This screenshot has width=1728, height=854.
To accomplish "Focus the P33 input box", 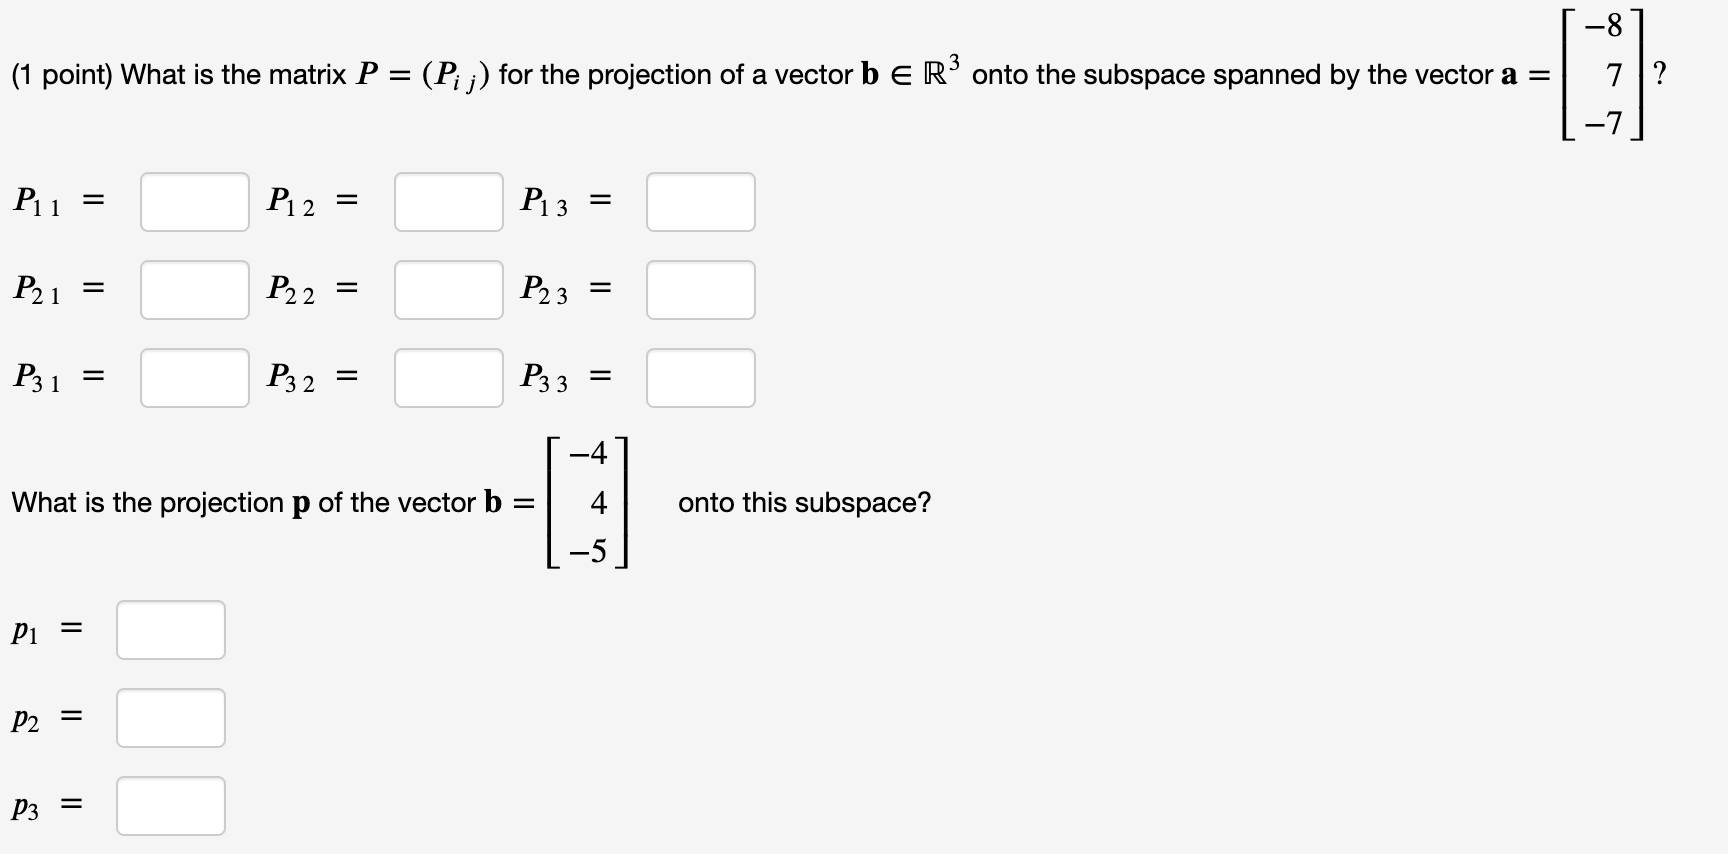I will [701, 378].
